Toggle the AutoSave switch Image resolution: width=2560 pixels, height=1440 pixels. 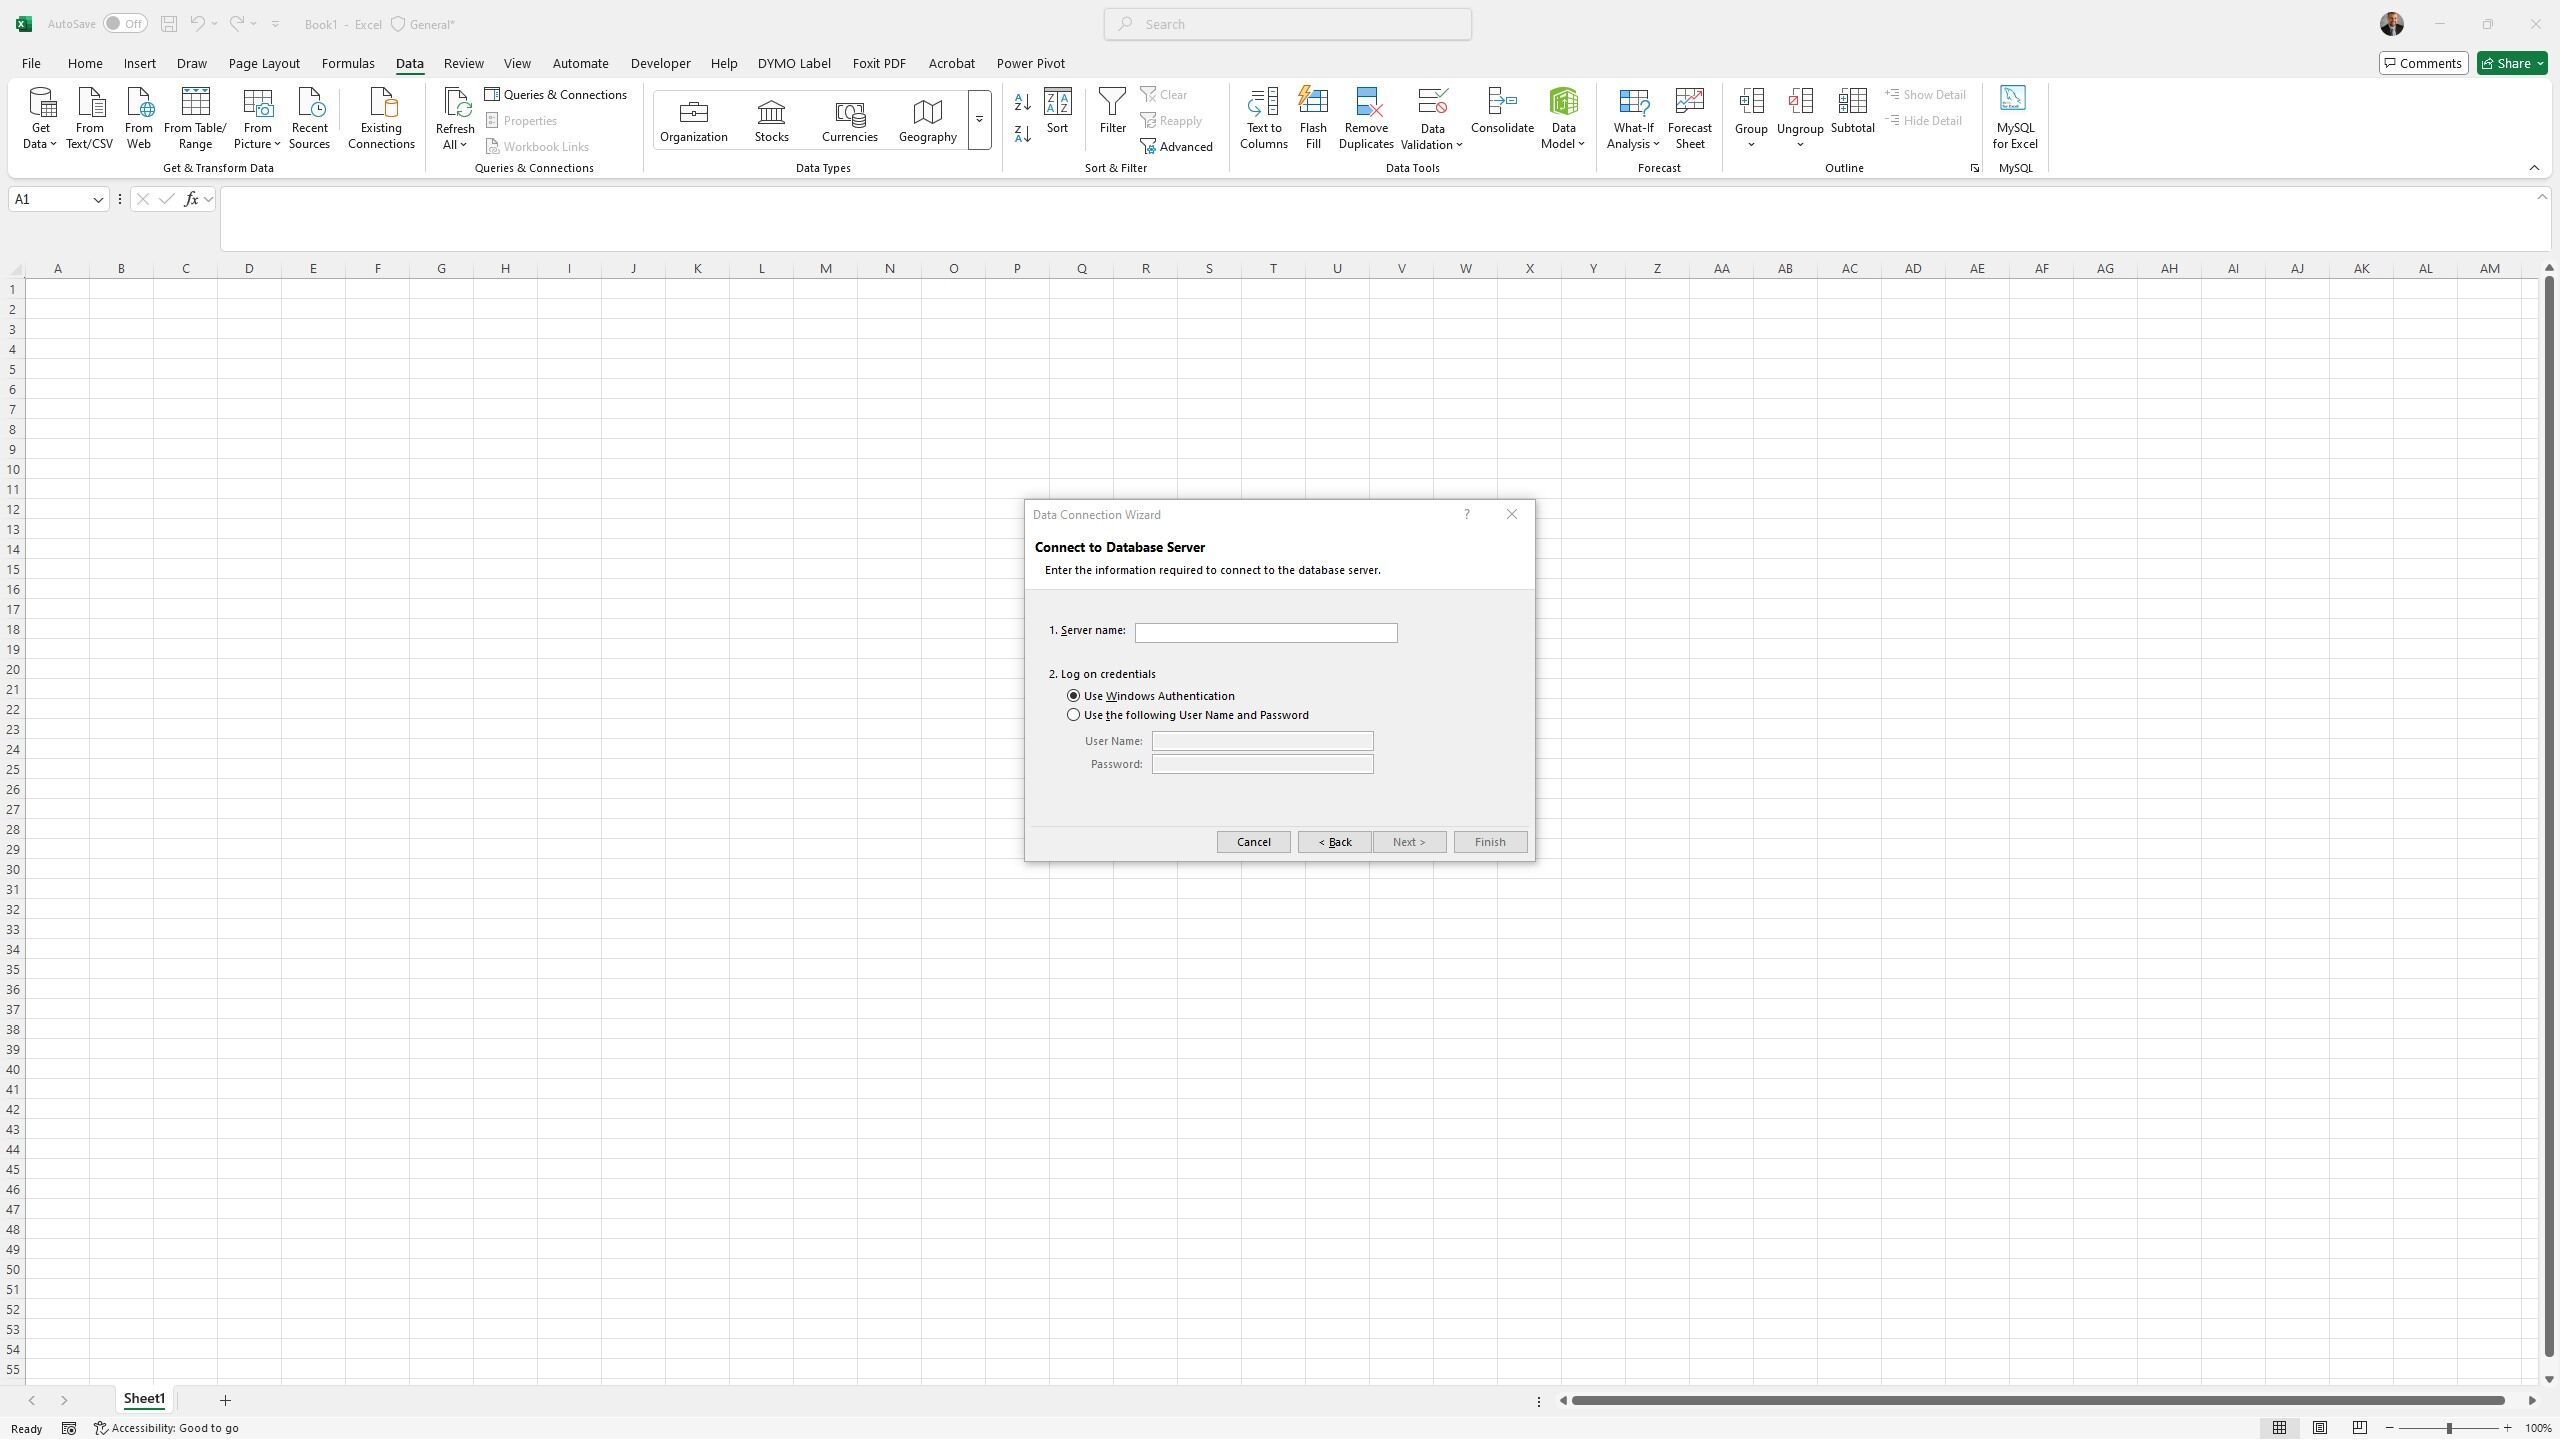[x=125, y=24]
